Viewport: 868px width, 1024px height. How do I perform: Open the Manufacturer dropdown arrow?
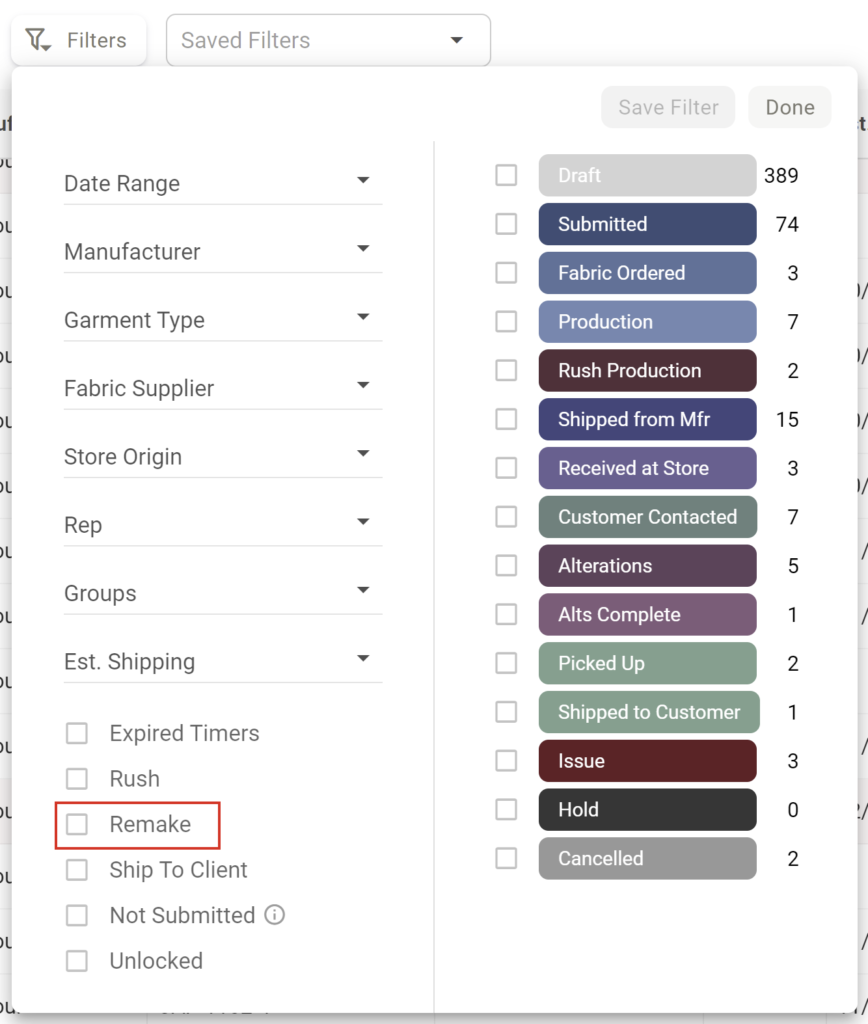click(363, 248)
